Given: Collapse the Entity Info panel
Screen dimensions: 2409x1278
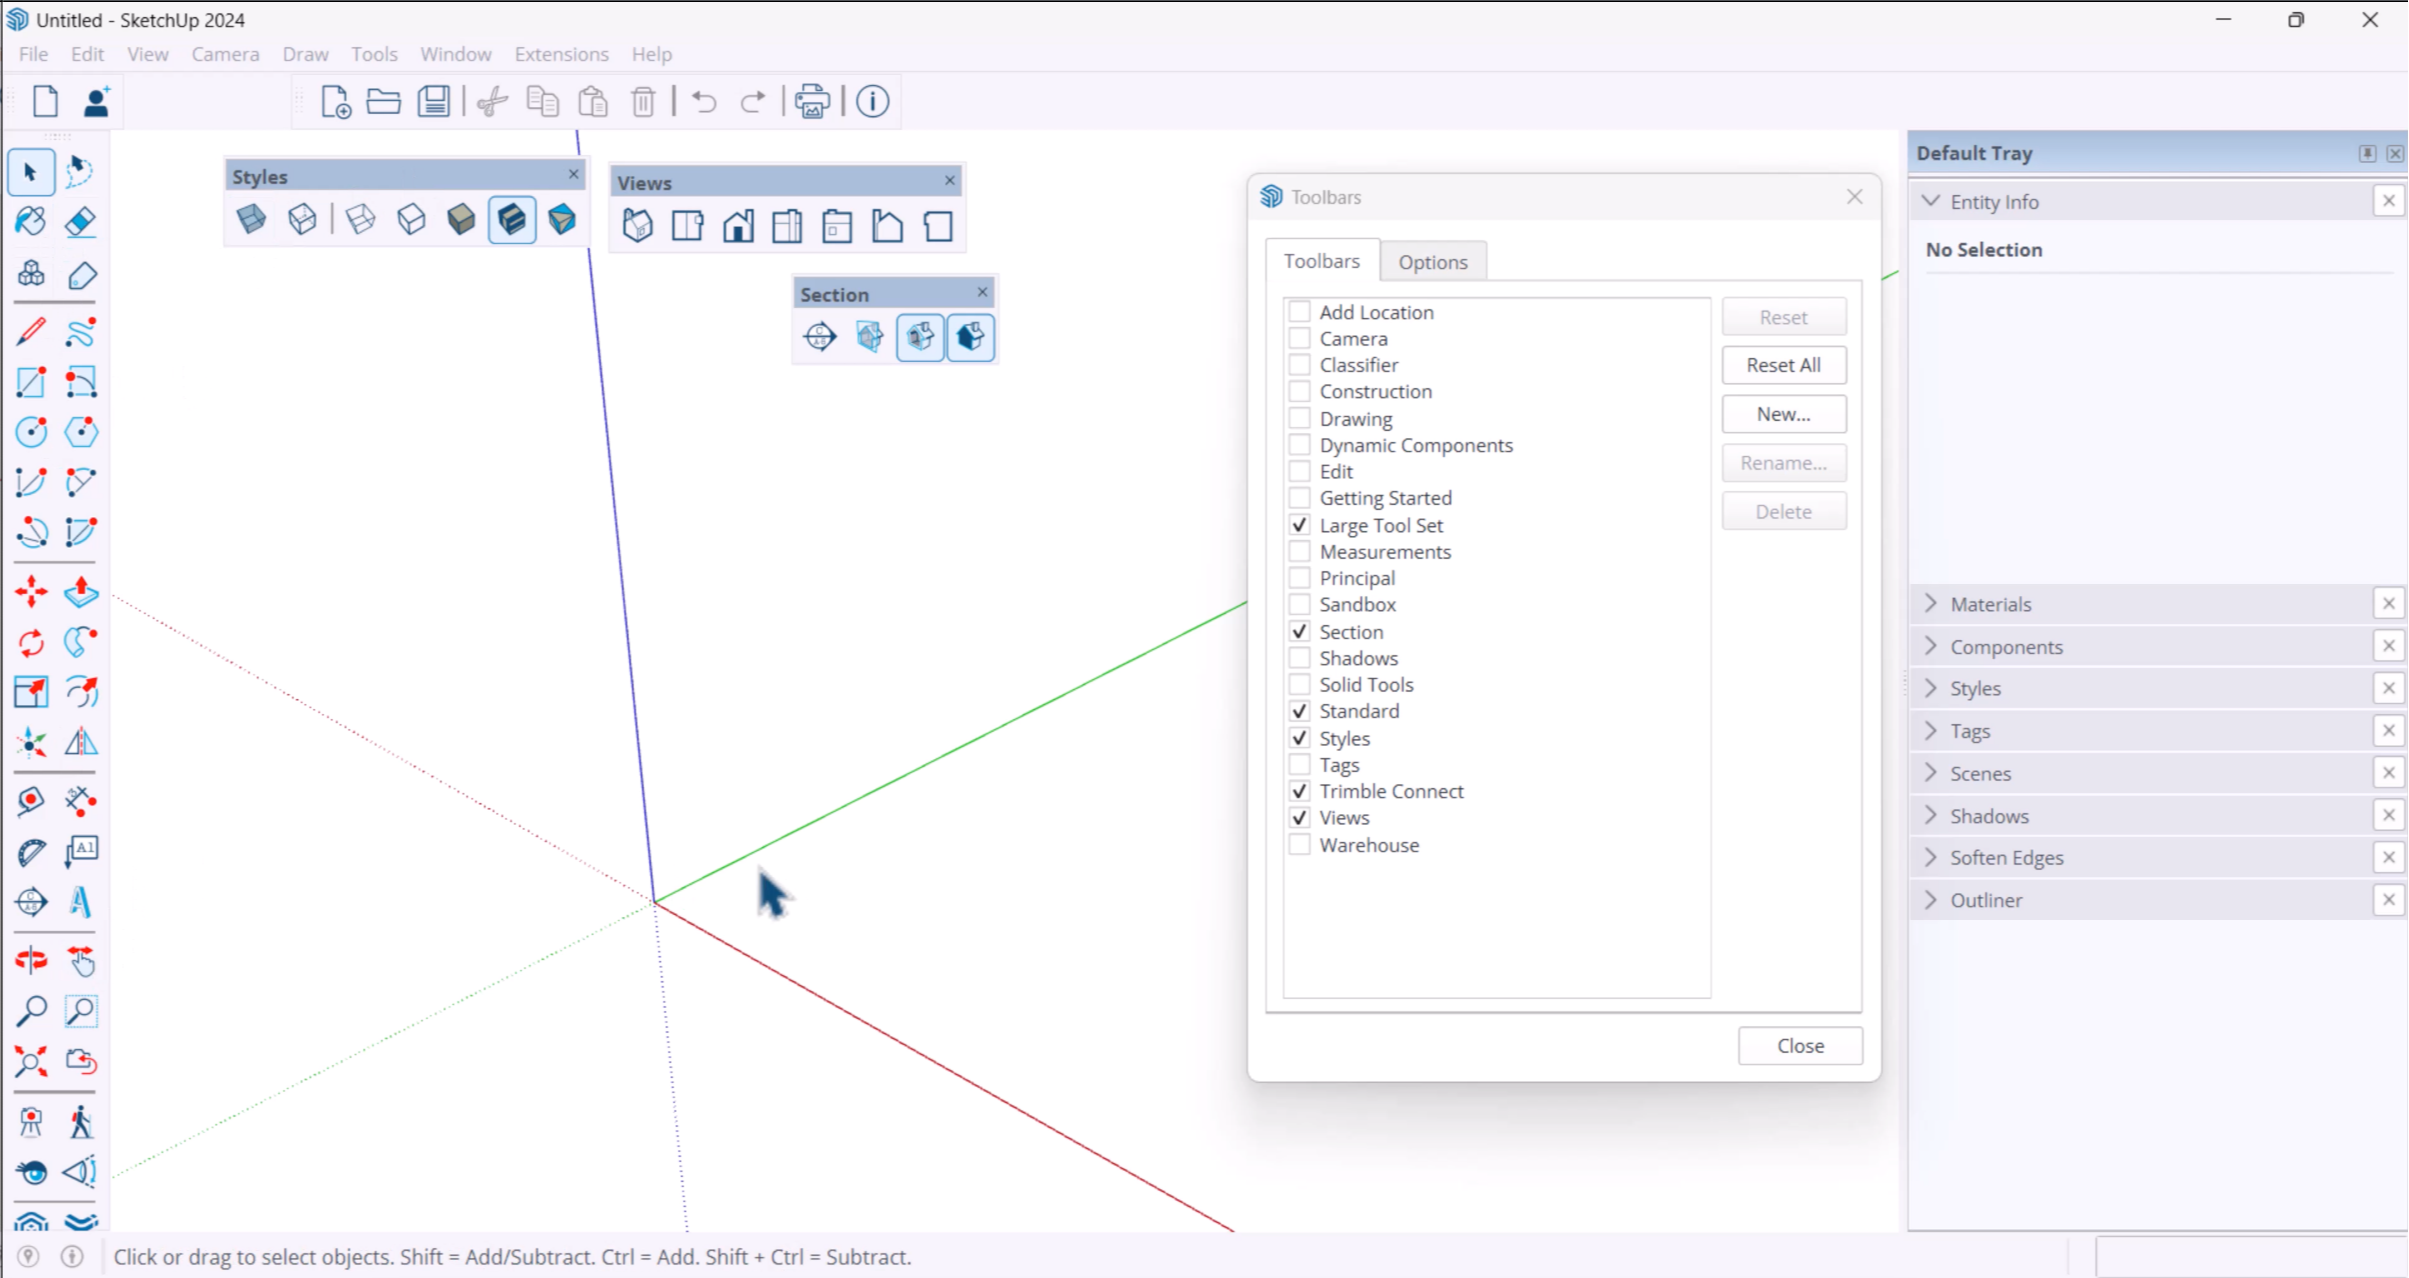Looking at the screenshot, I should coord(1931,201).
